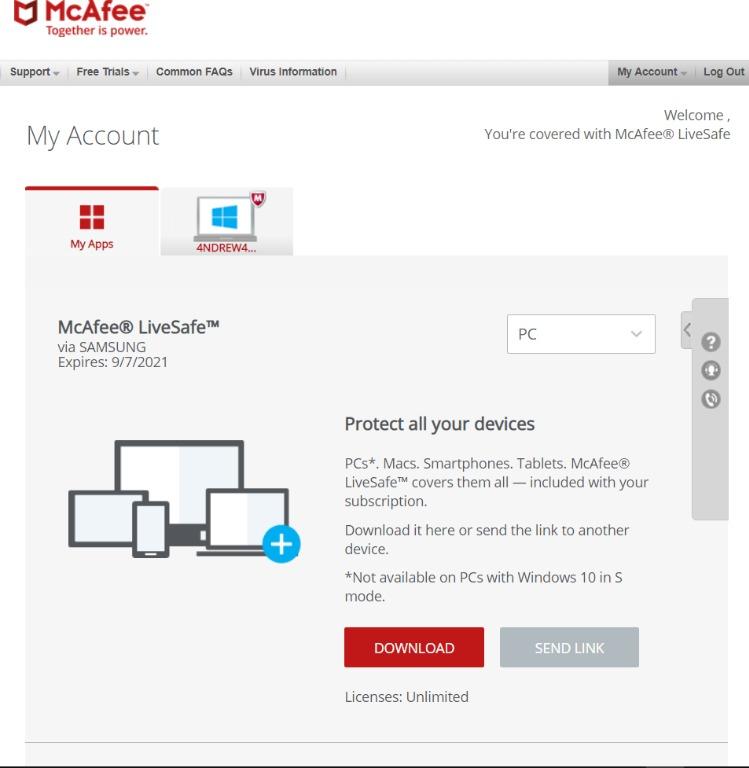Select the 4NDREW4 Windows laptop device icon
Viewport: 749px width, 768px height.
tap(227, 221)
